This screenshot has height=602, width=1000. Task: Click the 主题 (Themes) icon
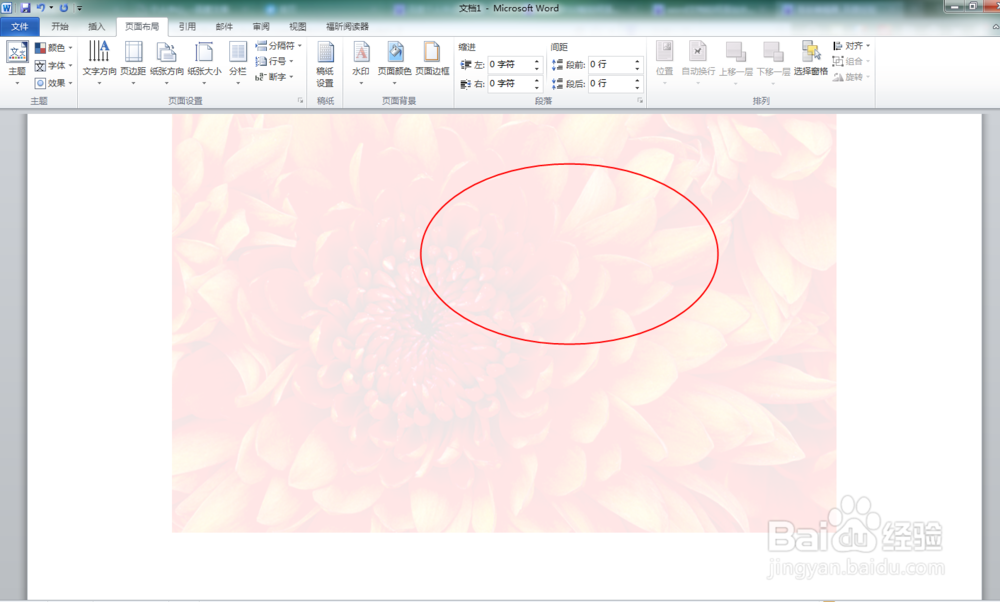coord(16,60)
